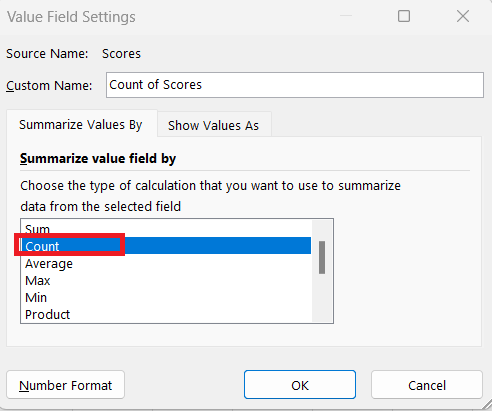This screenshot has height=411, width=492.
Task: Click the calculation list scrollbar thumb
Action: click(x=322, y=257)
